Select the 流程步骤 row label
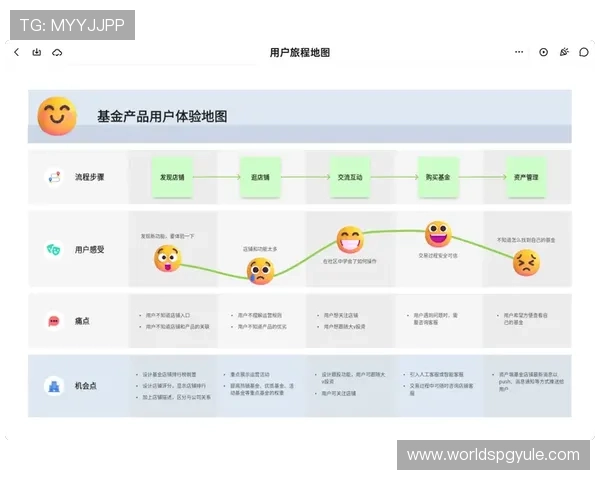Image resolution: width=600 pixels, height=480 pixels. [x=90, y=177]
